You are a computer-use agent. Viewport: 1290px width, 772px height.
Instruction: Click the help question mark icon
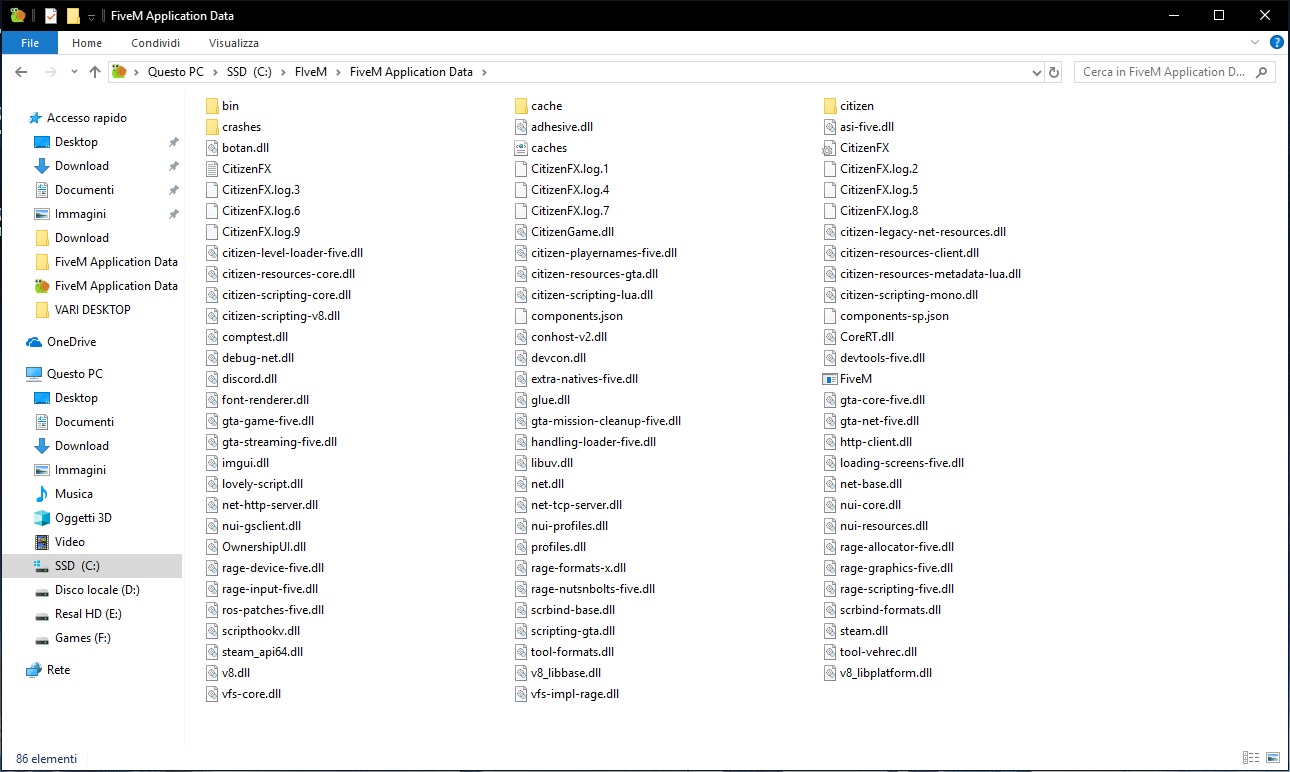tap(1277, 43)
